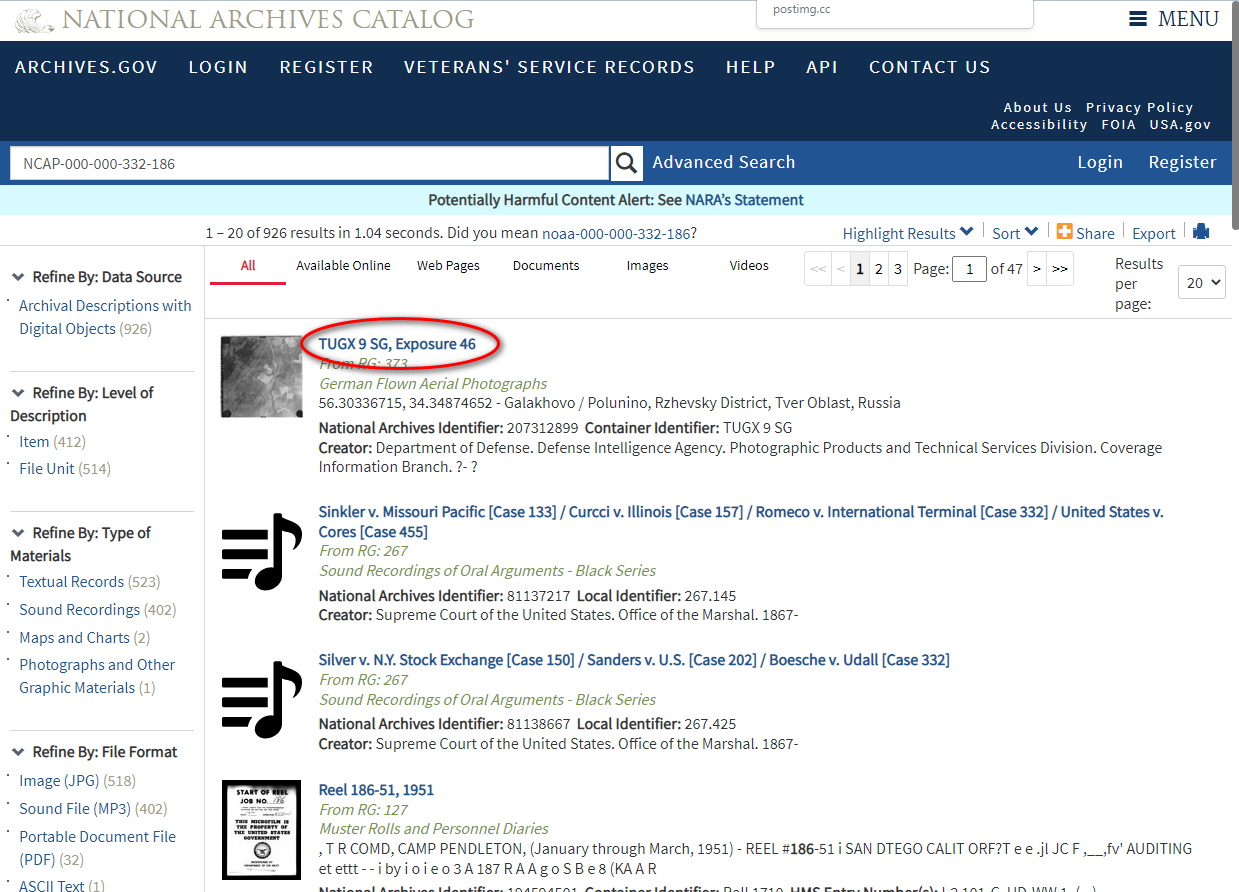Click REGISTER in the top navigation bar
Image resolution: width=1239 pixels, height=892 pixels.
(326, 67)
